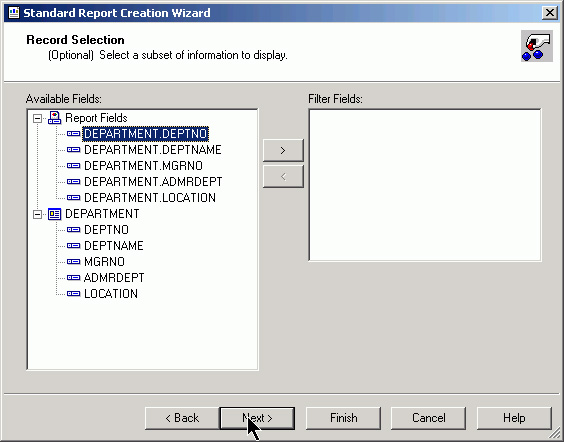Viewport: 564px width, 442px height.
Task: Select the Report Fields root label
Action: (x=96, y=118)
